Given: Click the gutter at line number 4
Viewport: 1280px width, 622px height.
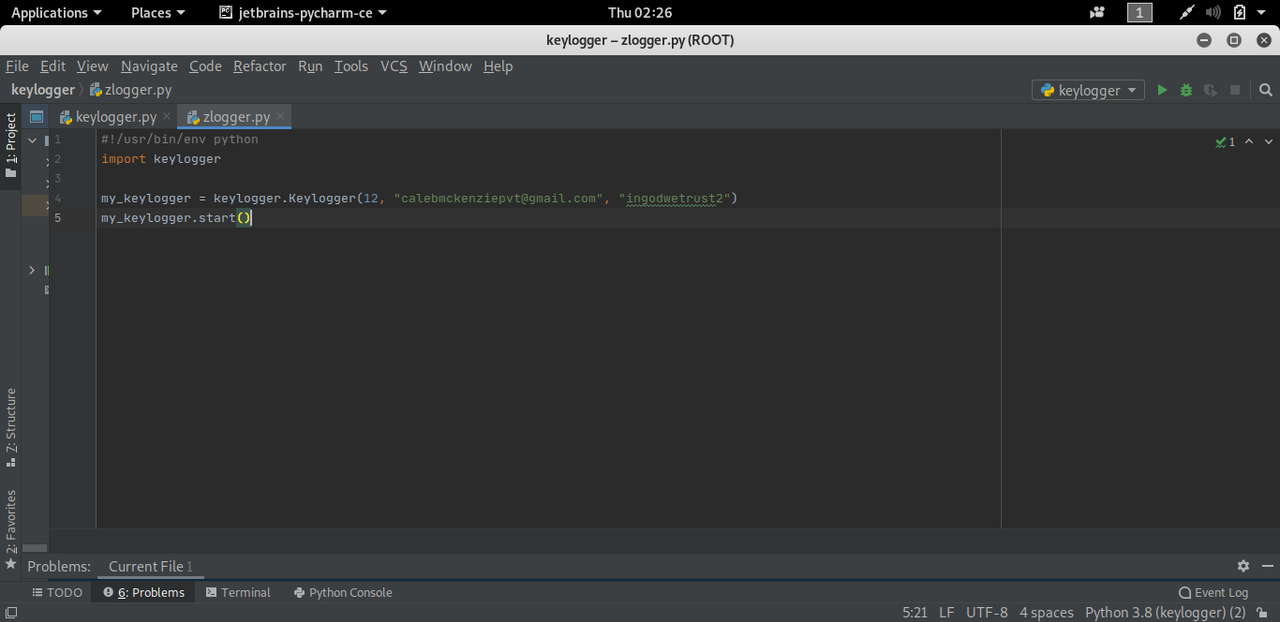Looking at the screenshot, I should click(58, 198).
